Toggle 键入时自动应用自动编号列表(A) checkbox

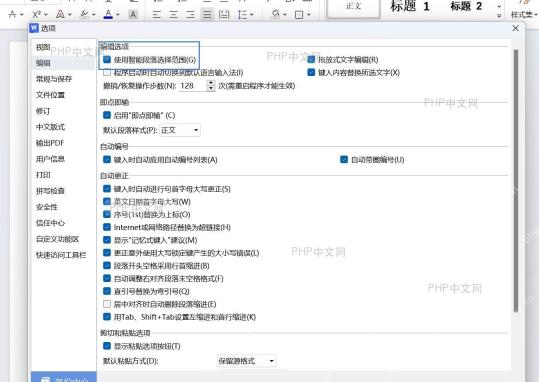(x=107, y=160)
